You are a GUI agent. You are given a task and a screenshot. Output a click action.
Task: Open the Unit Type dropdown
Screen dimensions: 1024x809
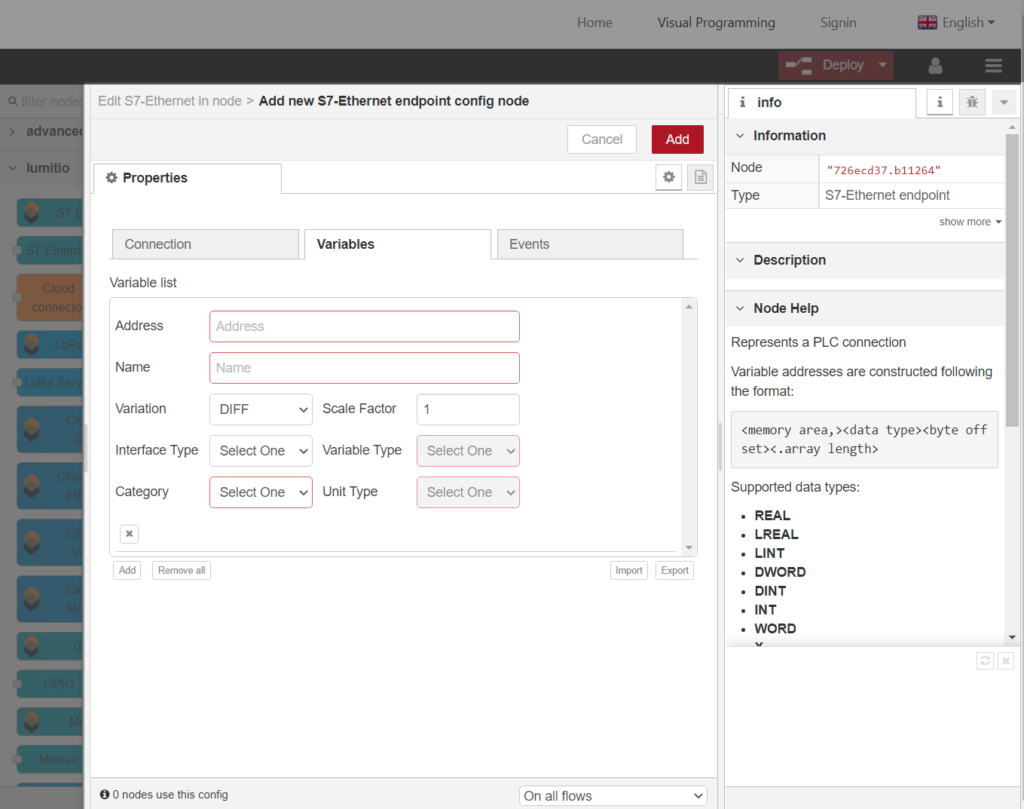click(x=468, y=492)
